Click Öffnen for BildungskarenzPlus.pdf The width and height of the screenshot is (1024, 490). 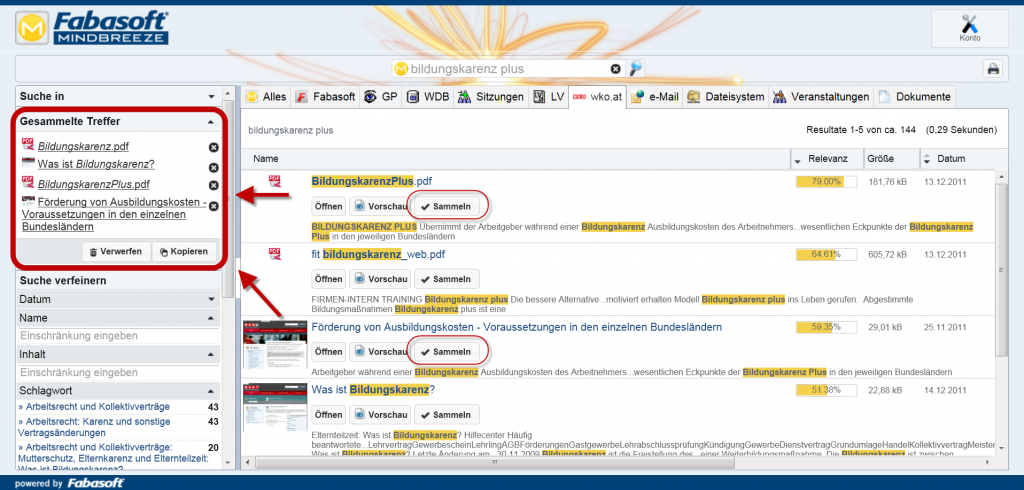click(328, 206)
